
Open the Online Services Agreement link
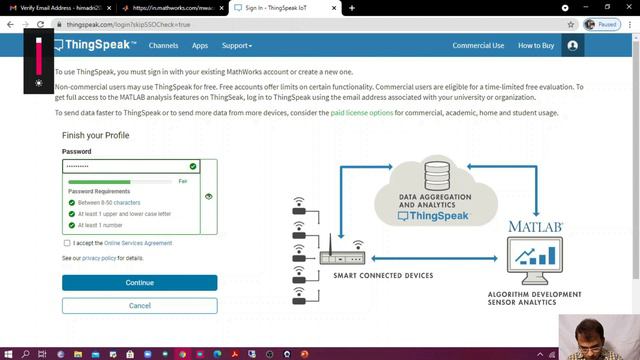tap(138, 243)
